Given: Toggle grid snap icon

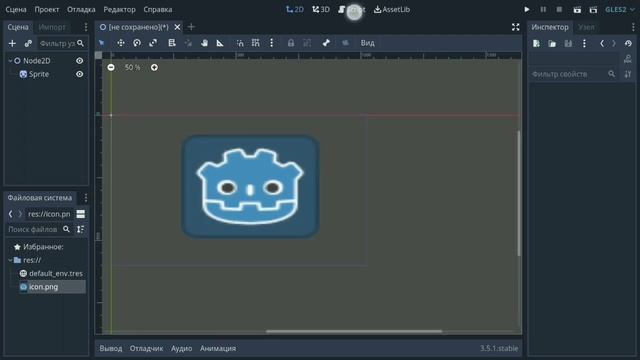Looking at the screenshot, I should [256, 43].
